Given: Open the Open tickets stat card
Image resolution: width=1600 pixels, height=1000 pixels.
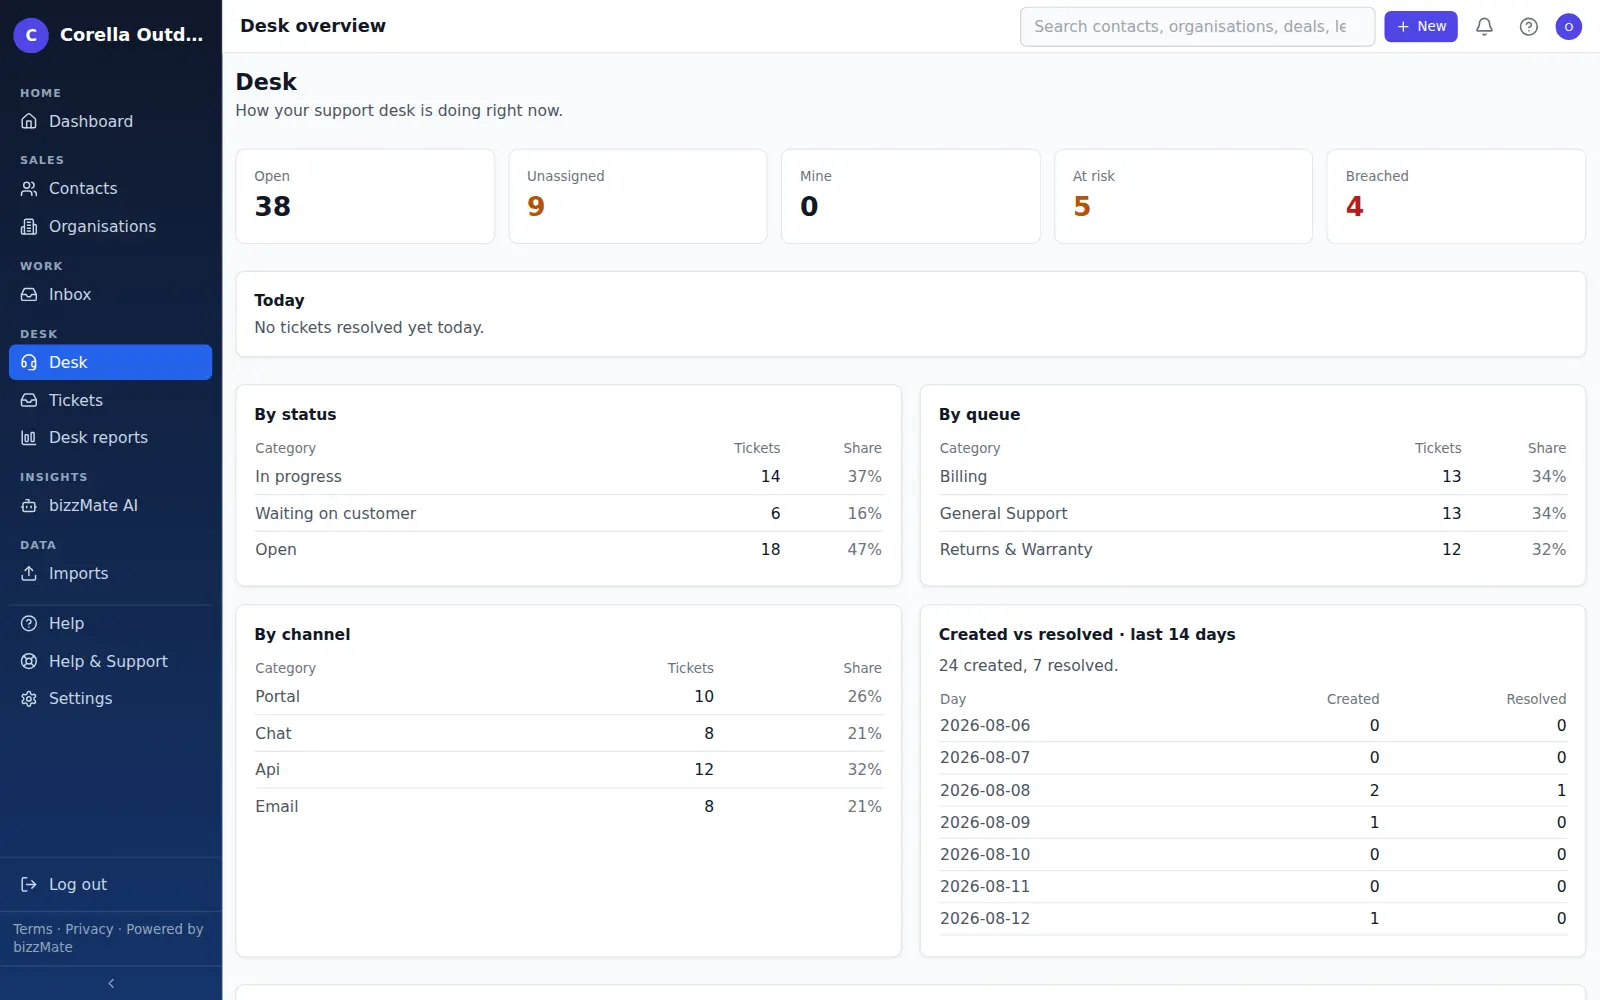Looking at the screenshot, I should click(x=365, y=196).
